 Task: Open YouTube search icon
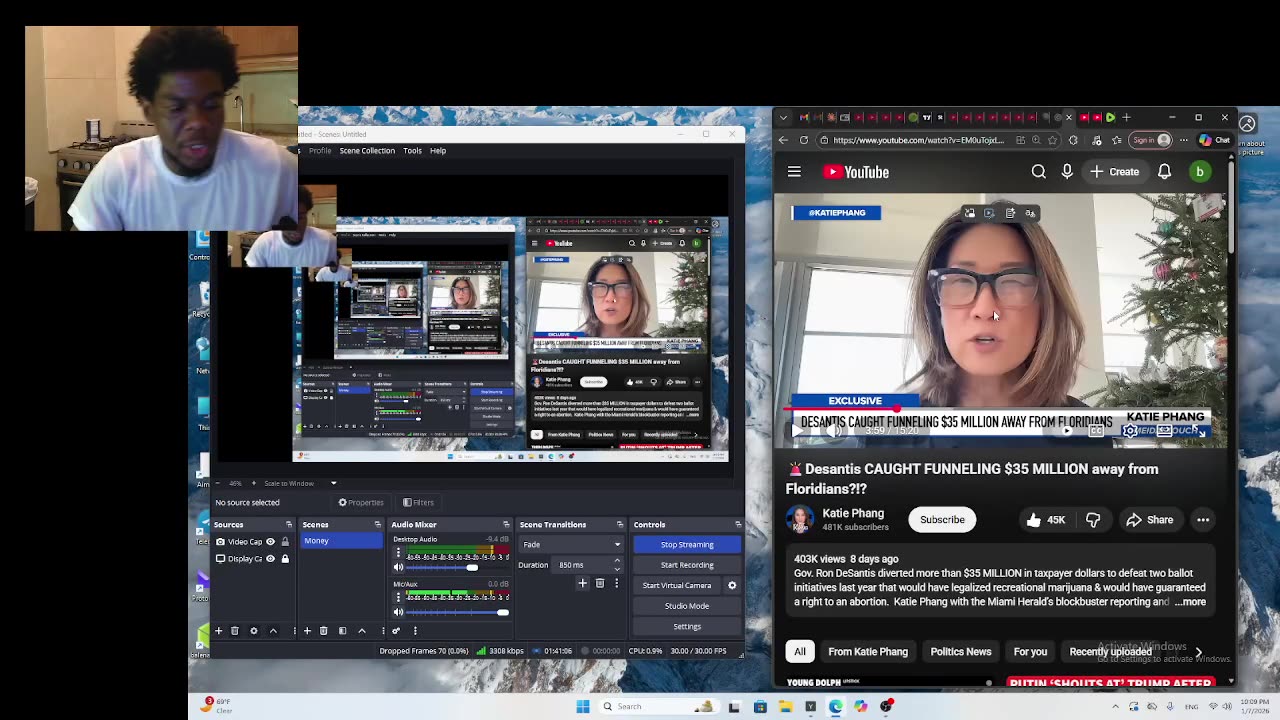point(1039,172)
